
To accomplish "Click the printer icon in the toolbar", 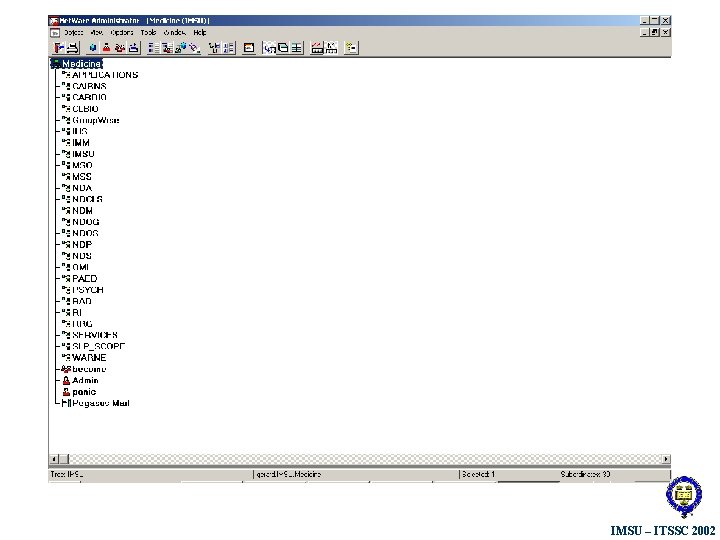I will [73, 48].
